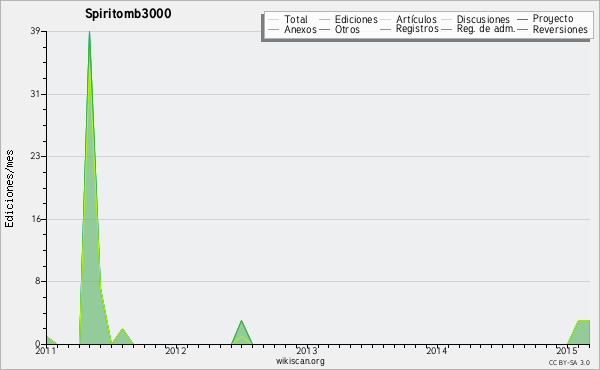This screenshot has height=370, width=600.
Task: Click the y-axis value 23
Action: (x=35, y=156)
